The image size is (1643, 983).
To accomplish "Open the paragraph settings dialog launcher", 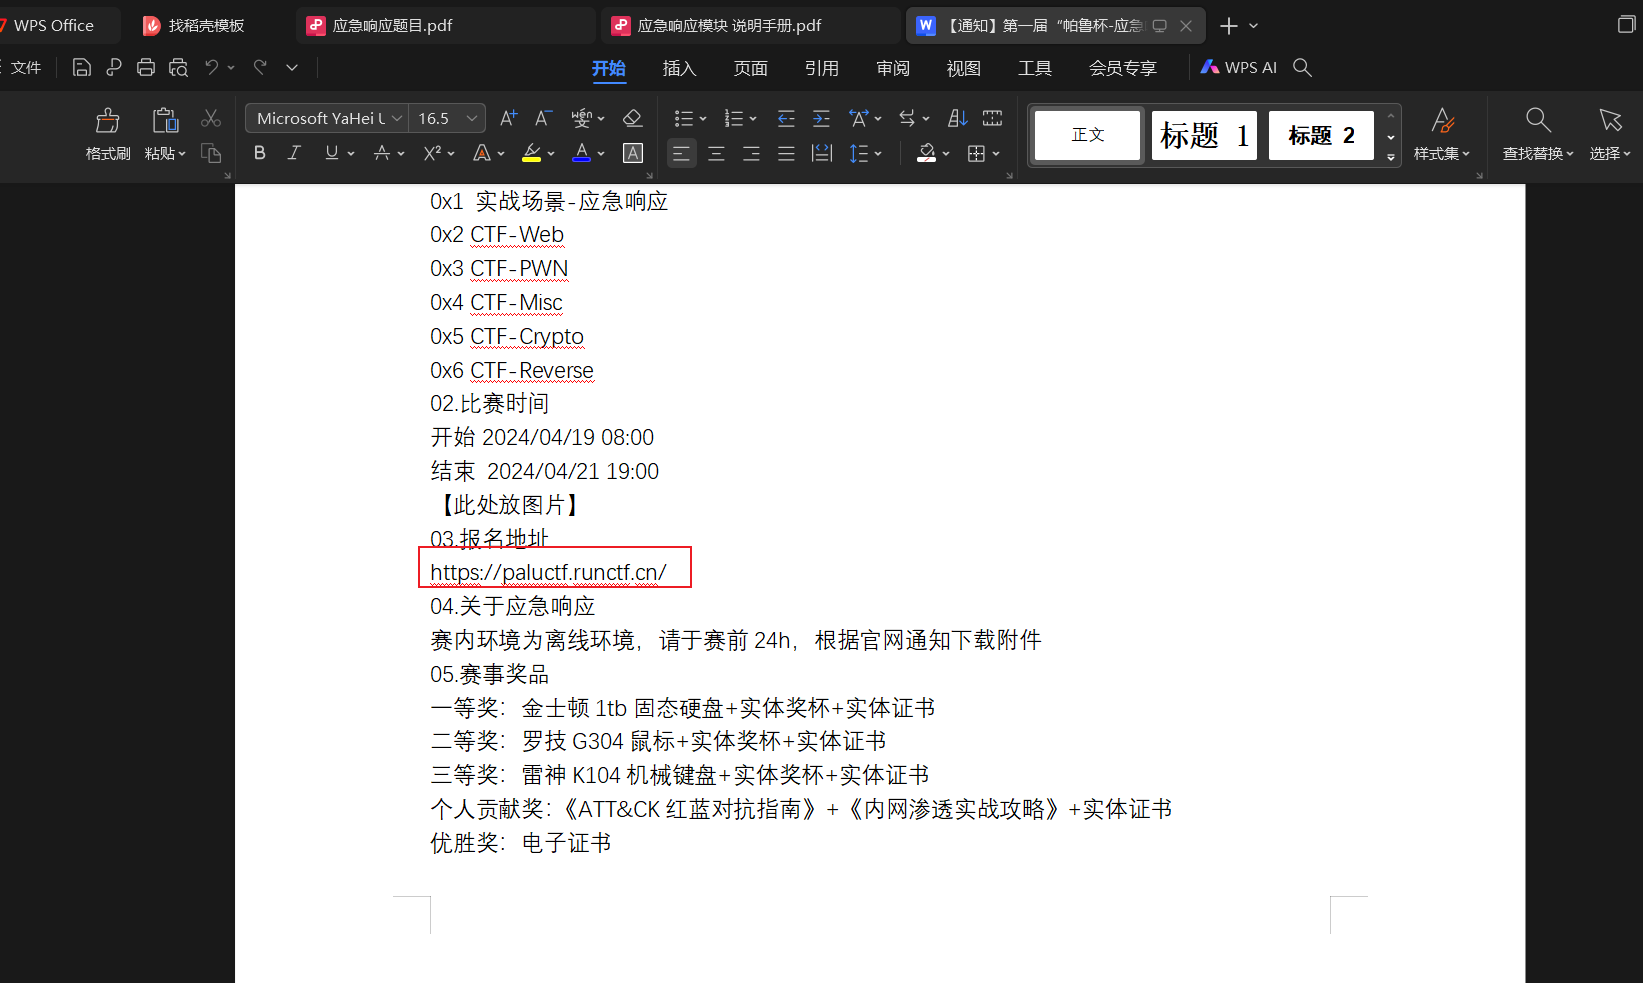I will [x=1009, y=175].
